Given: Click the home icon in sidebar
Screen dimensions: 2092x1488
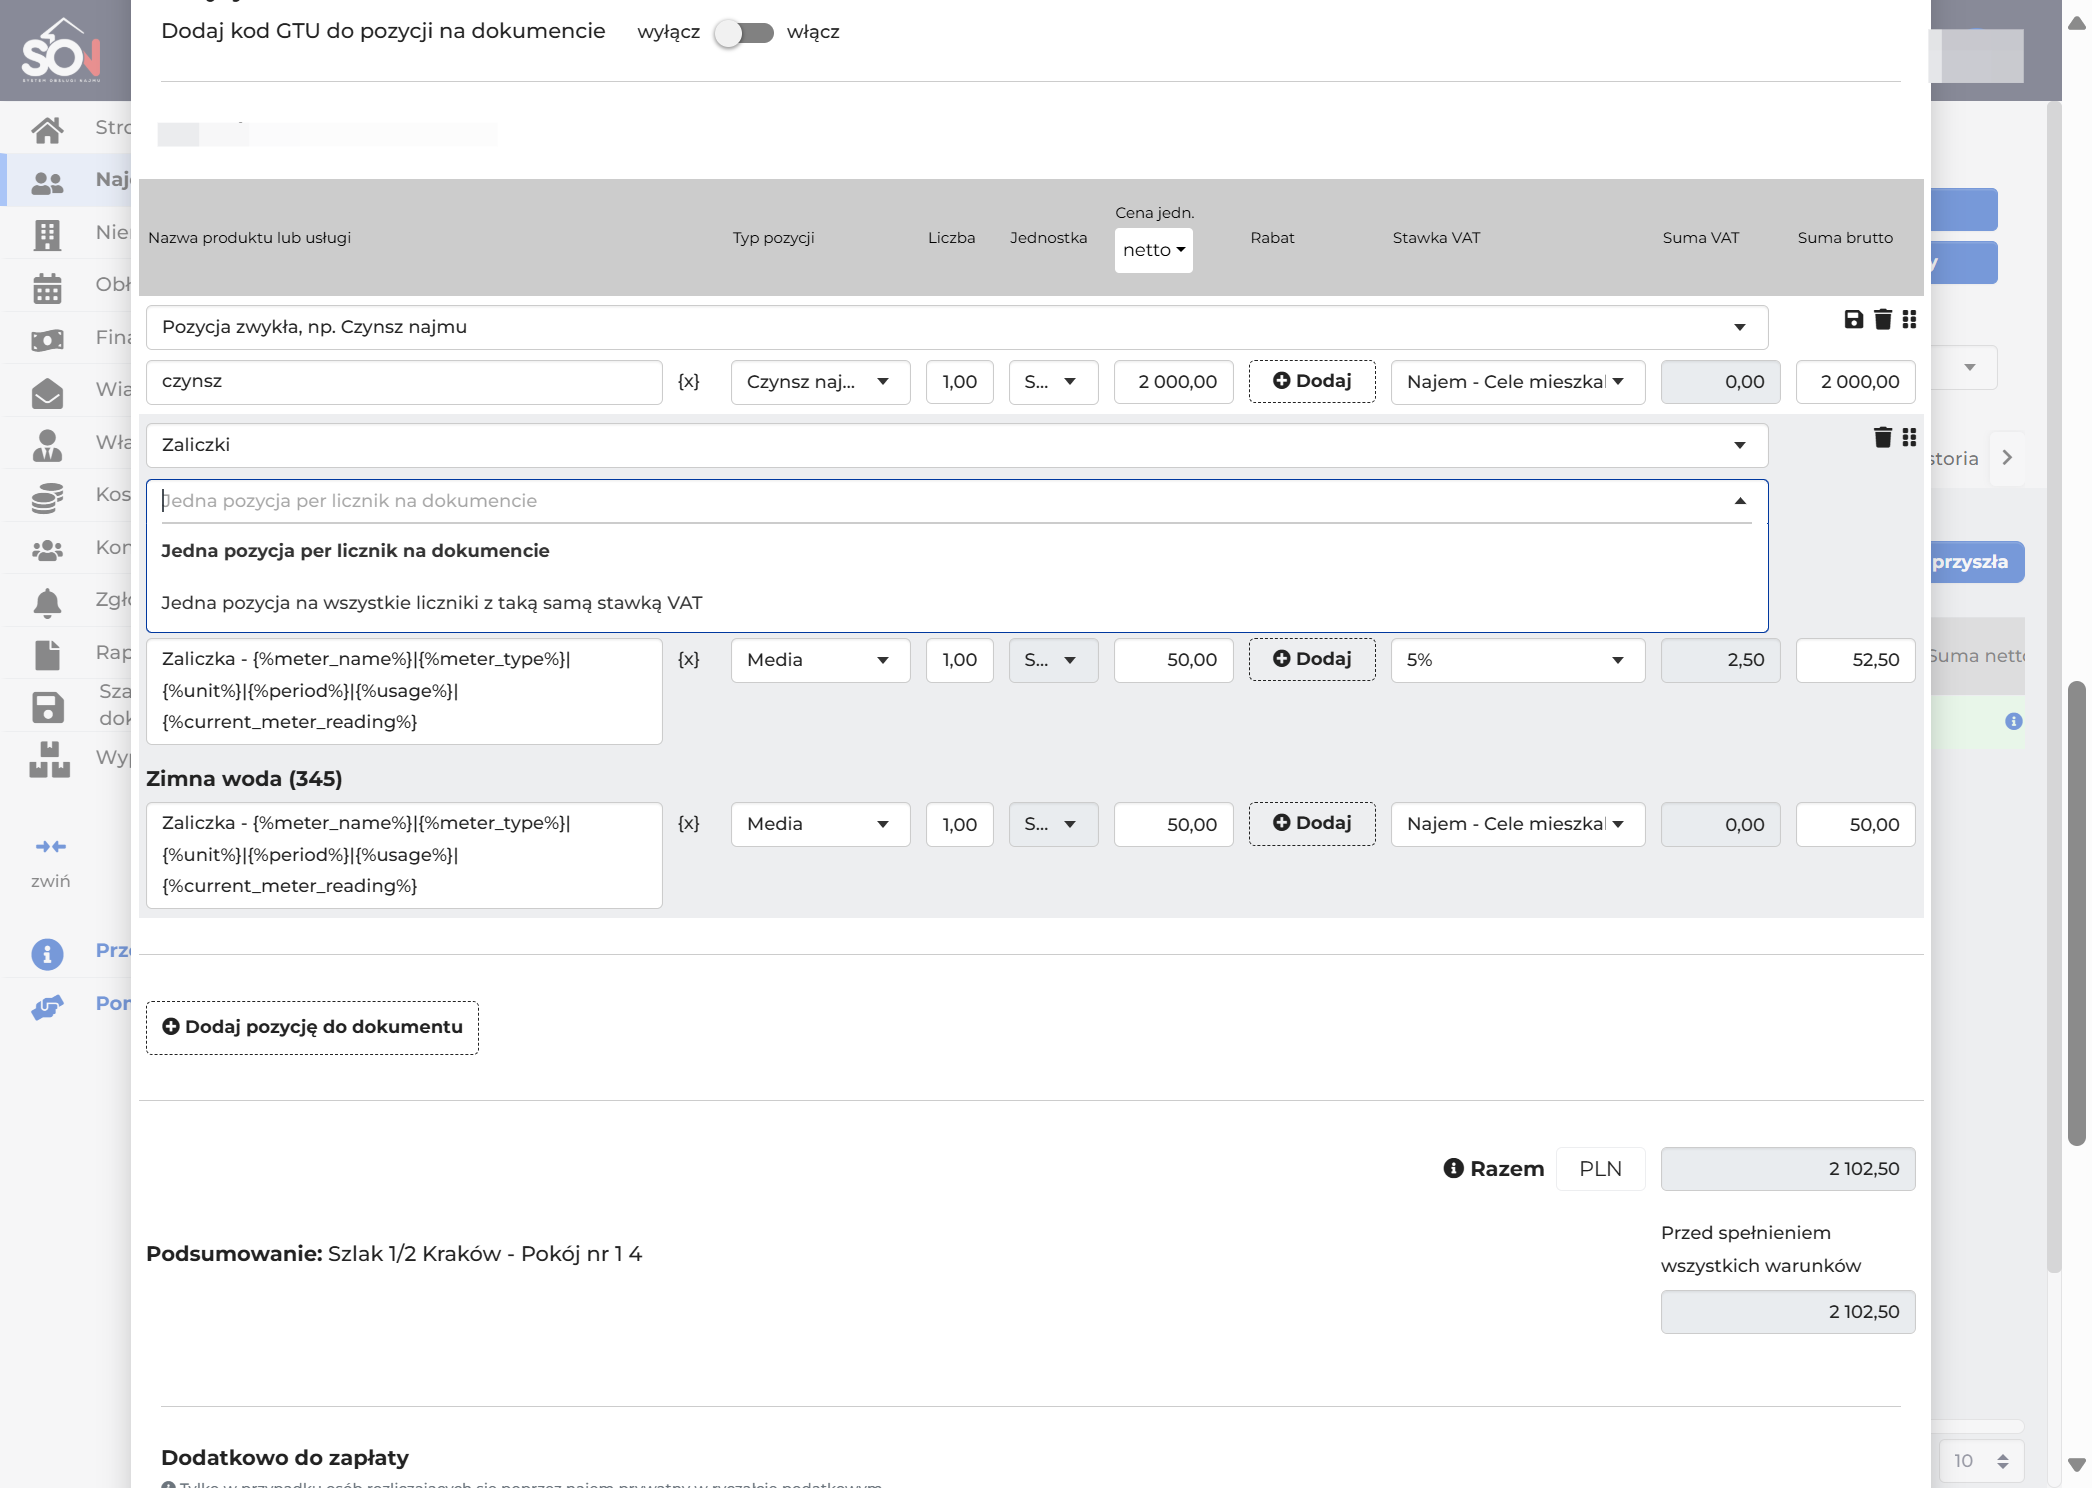Looking at the screenshot, I should pos(47,129).
